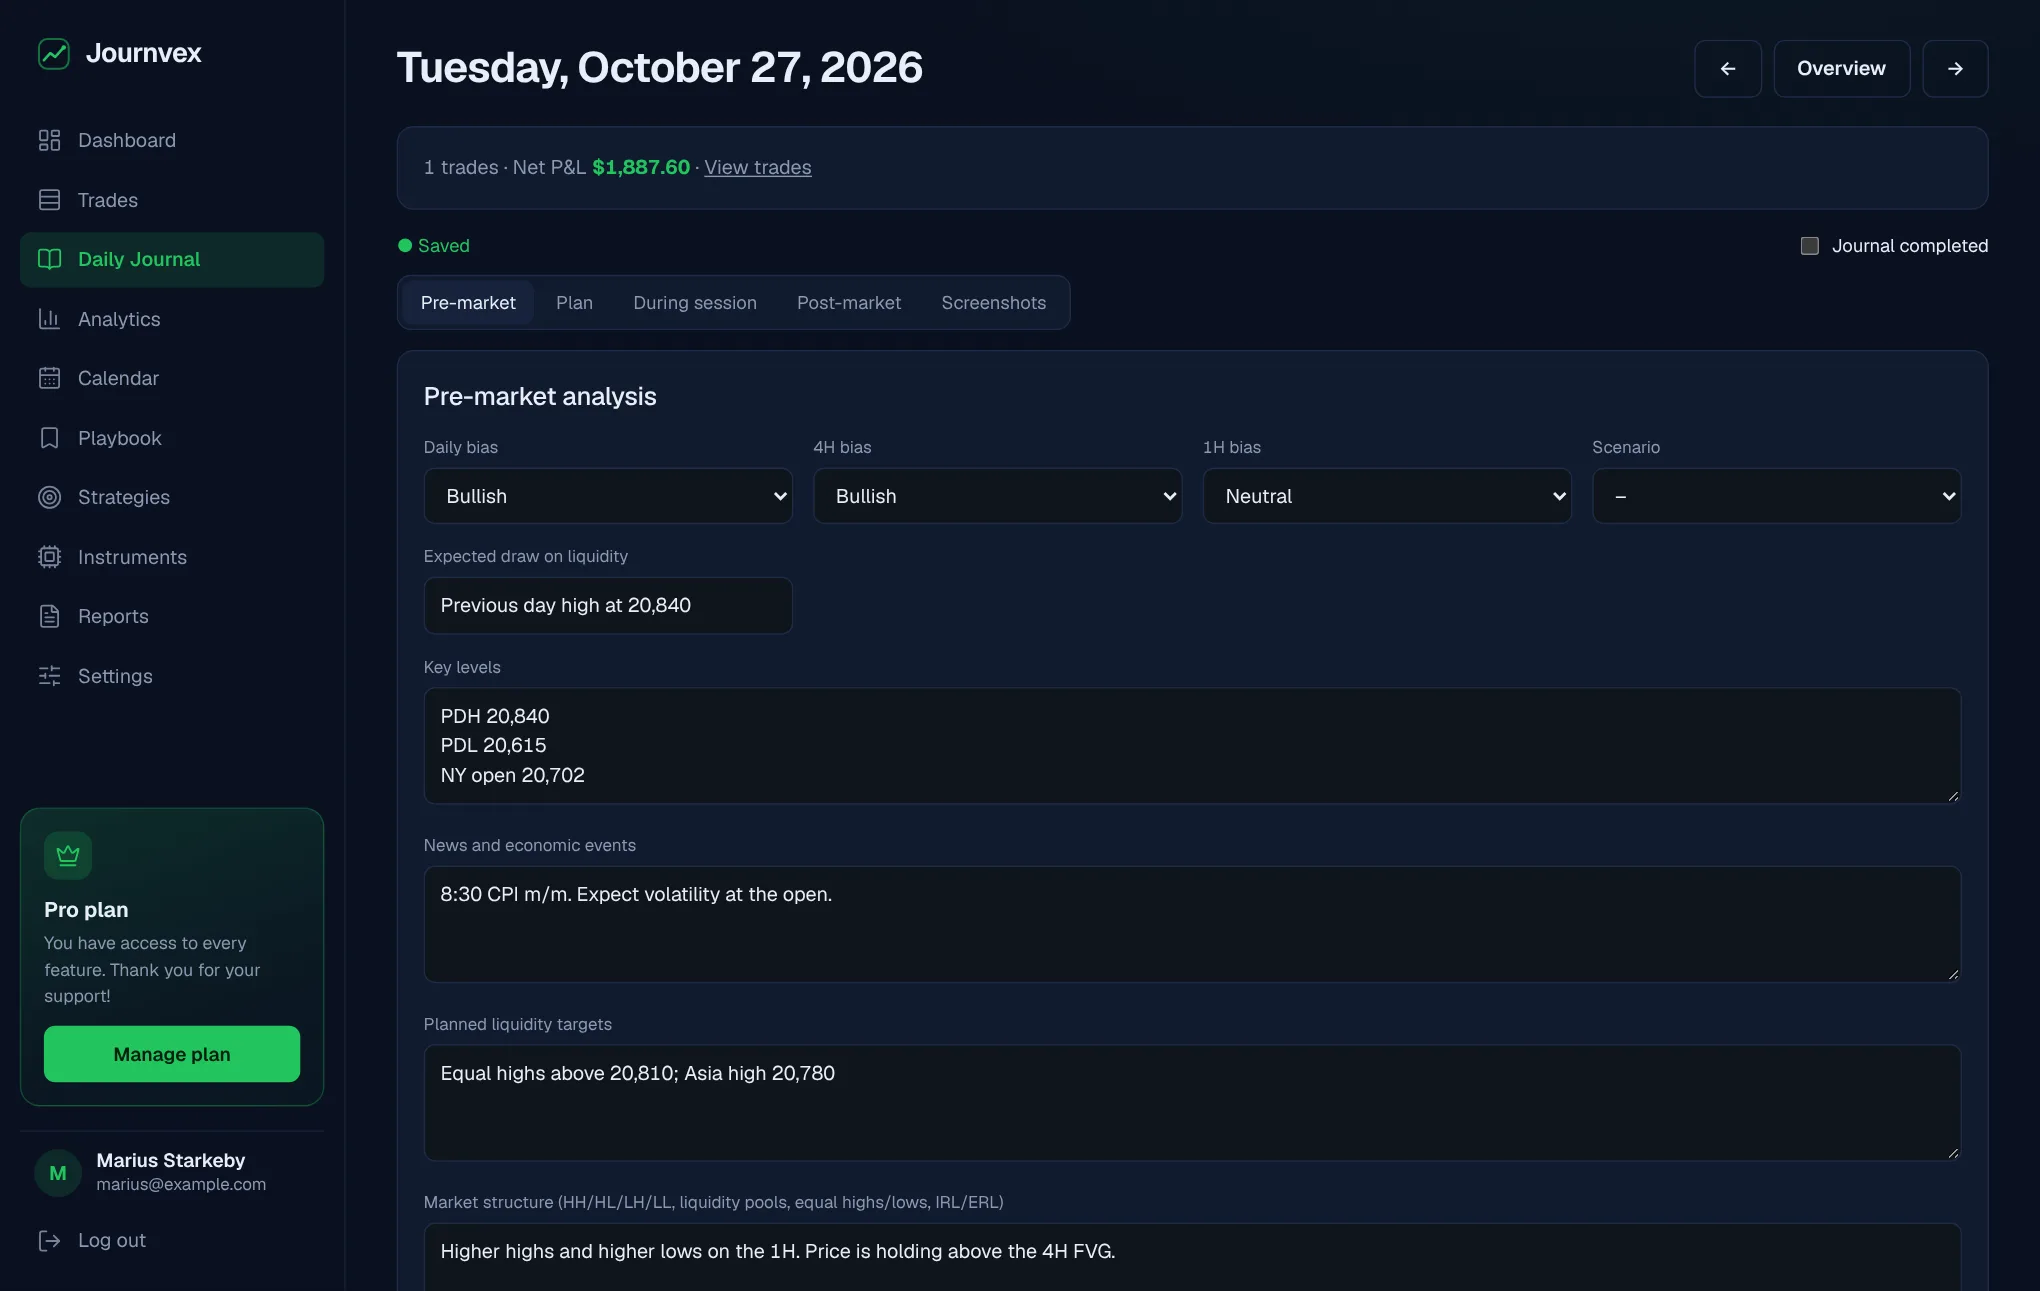The image size is (2040, 1291).
Task: Click the Expected draw on liquidity field
Action: [x=608, y=605]
